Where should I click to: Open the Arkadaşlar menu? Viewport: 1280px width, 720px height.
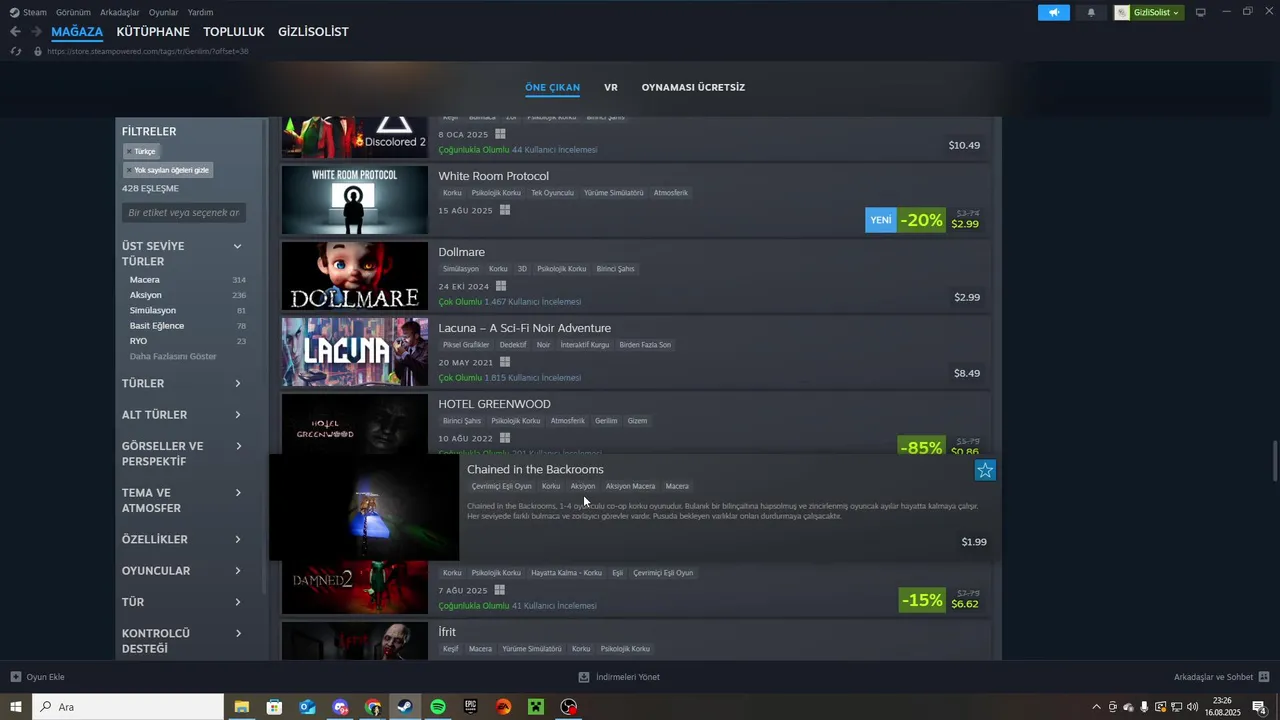(x=120, y=12)
